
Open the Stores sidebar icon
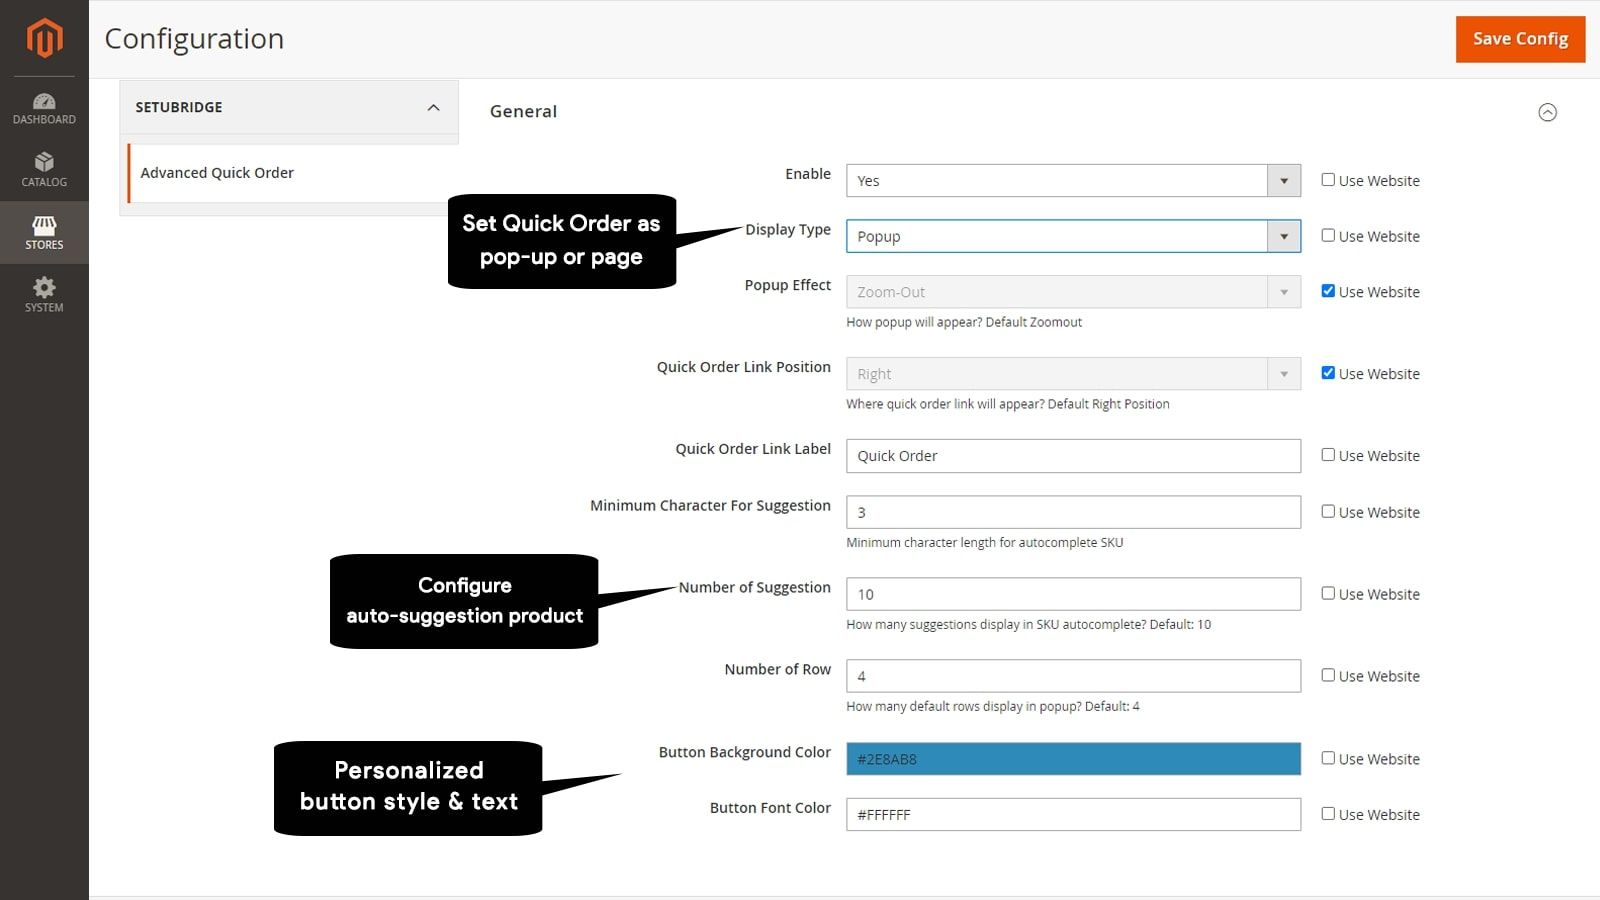tap(44, 232)
